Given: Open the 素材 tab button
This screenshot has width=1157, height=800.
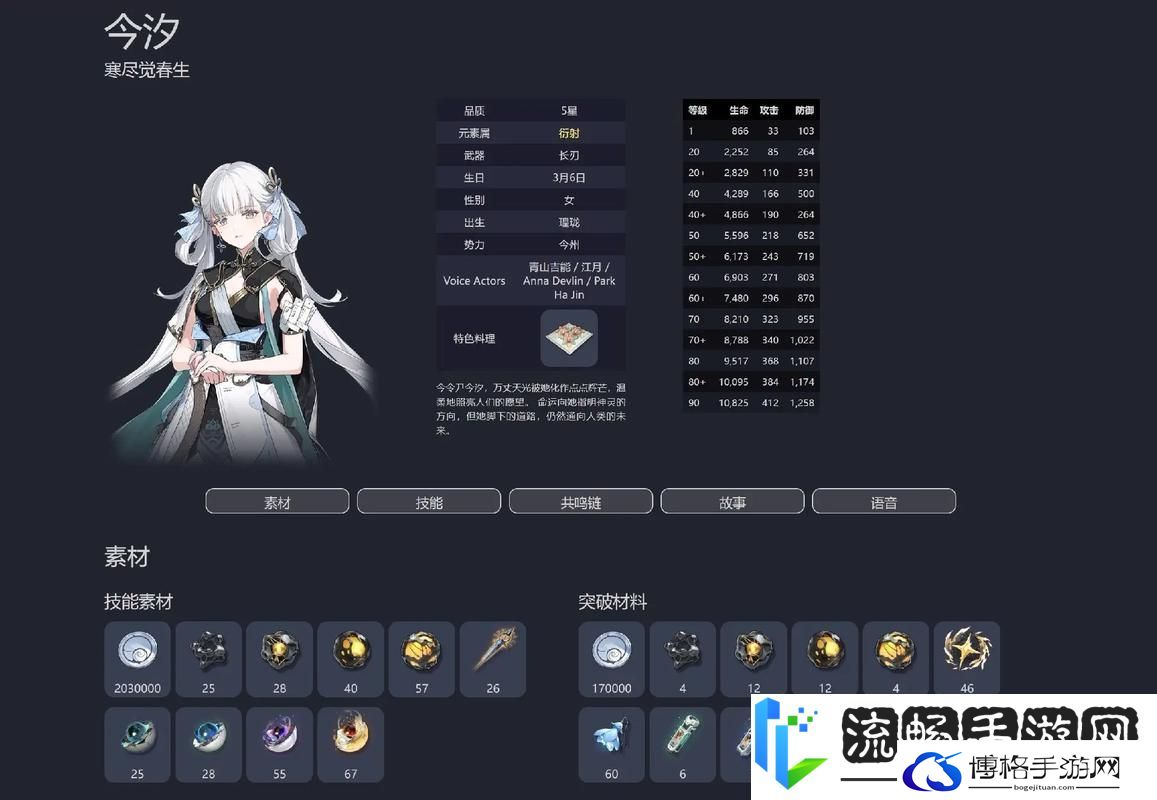Looking at the screenshot, I should tap(277, 502).
